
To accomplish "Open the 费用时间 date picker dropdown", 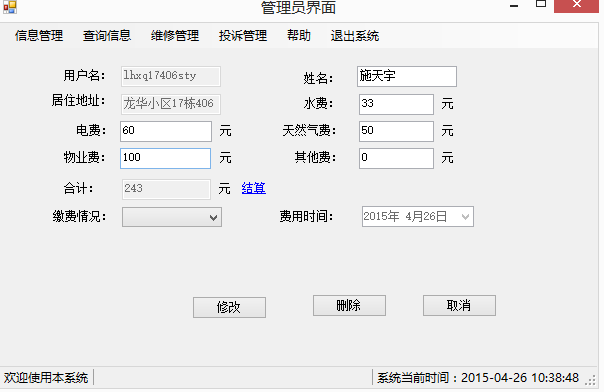I will 465,217.
